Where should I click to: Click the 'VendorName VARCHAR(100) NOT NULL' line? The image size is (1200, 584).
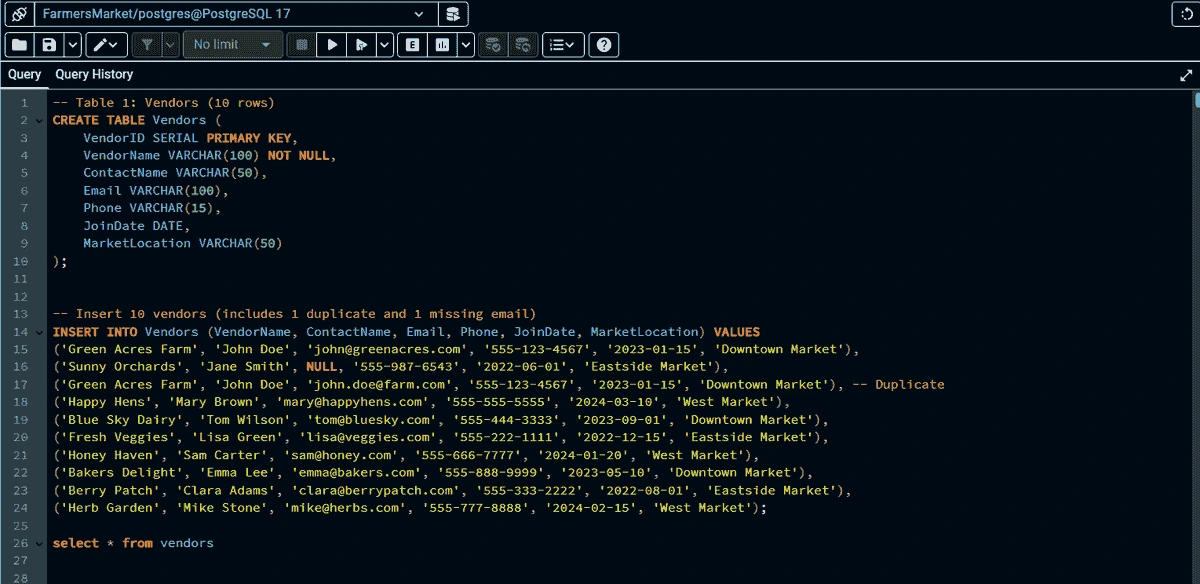[x=210, y=155]
